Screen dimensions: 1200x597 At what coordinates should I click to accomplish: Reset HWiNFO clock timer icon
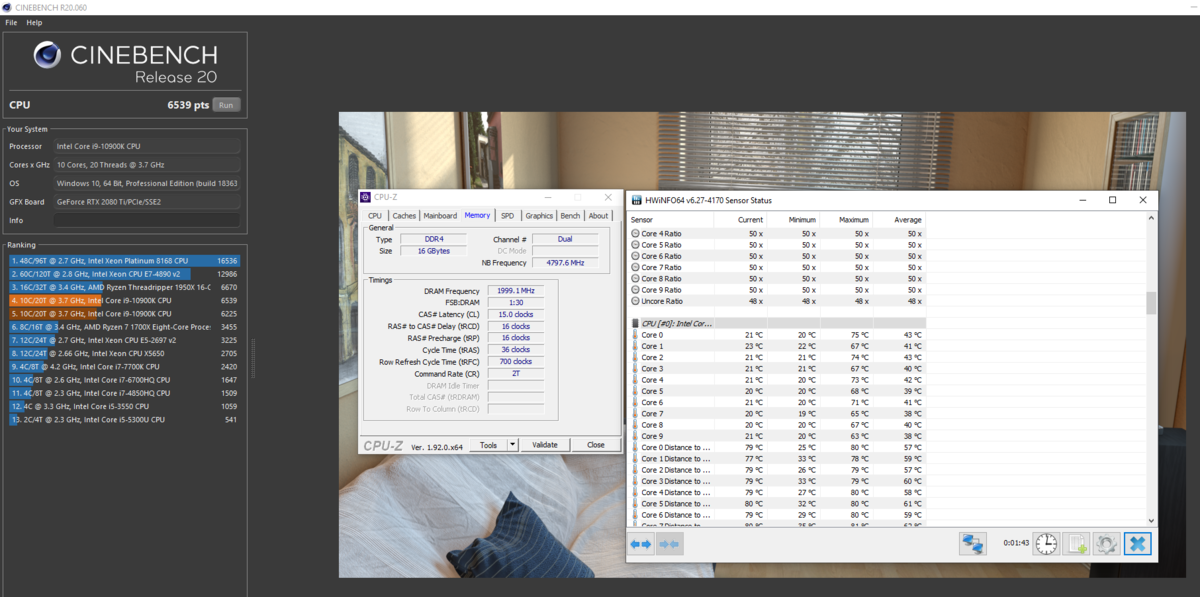1046,544
